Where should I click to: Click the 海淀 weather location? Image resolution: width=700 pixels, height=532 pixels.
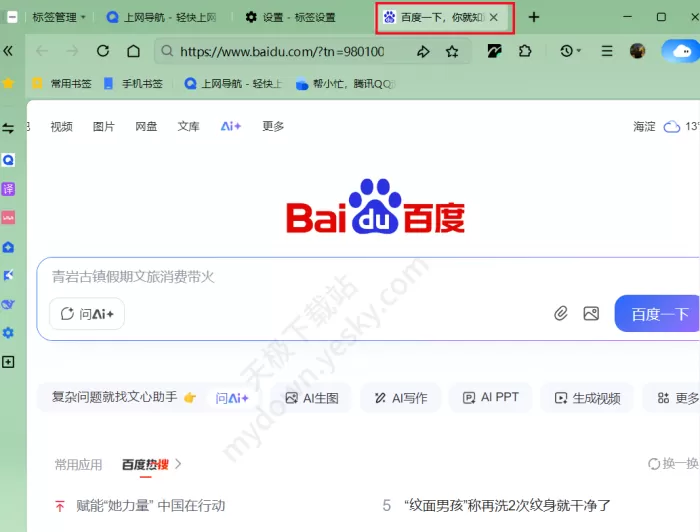pyautogui.click(x=644, y=127)
